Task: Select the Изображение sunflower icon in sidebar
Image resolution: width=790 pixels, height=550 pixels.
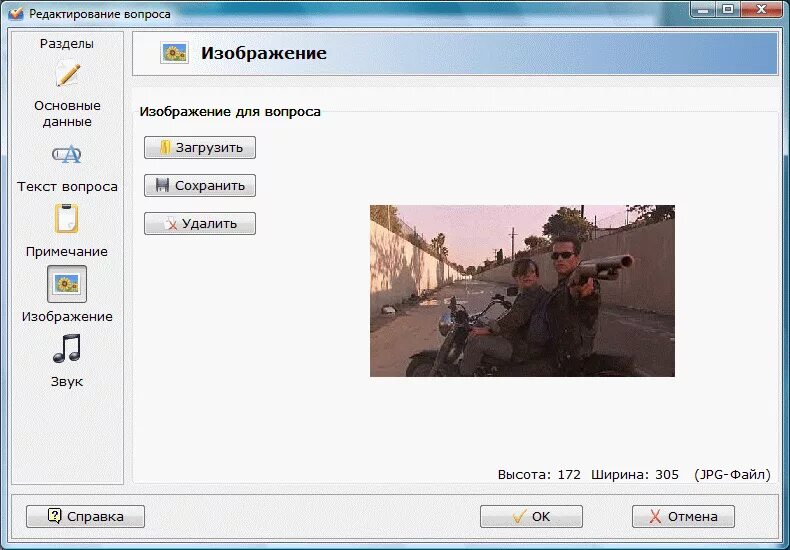Action: coord(67,284)
